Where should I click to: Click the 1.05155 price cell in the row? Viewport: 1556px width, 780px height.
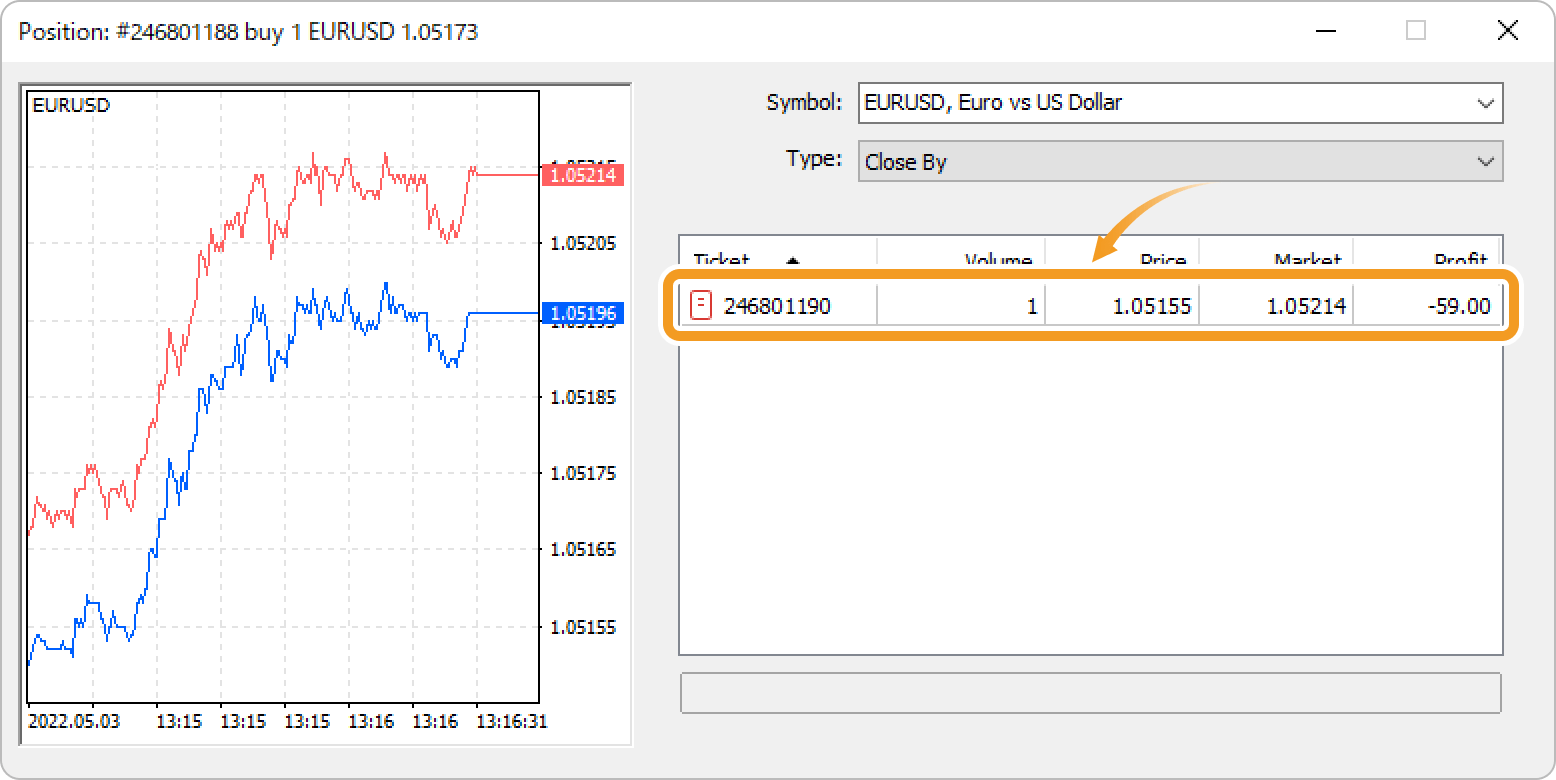coord(1152,306)
